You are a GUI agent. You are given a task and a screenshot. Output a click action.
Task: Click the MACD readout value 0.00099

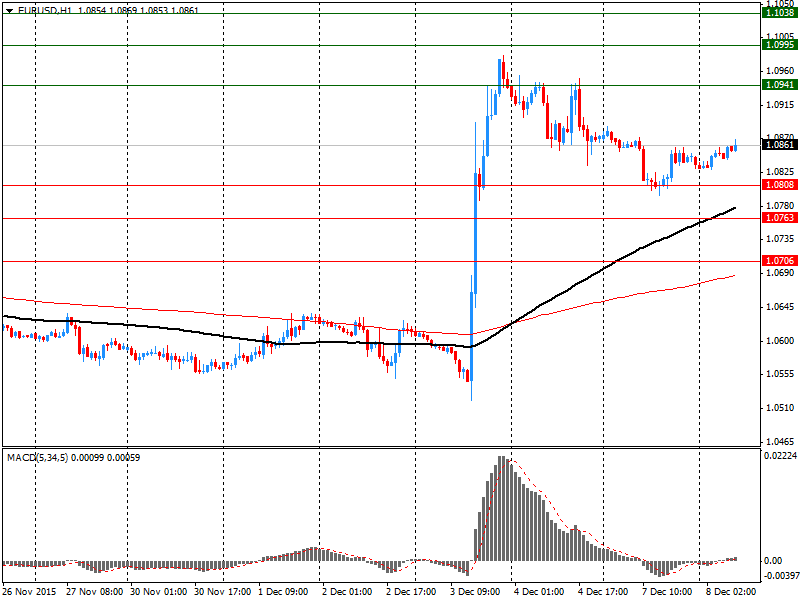pos(87,458)
